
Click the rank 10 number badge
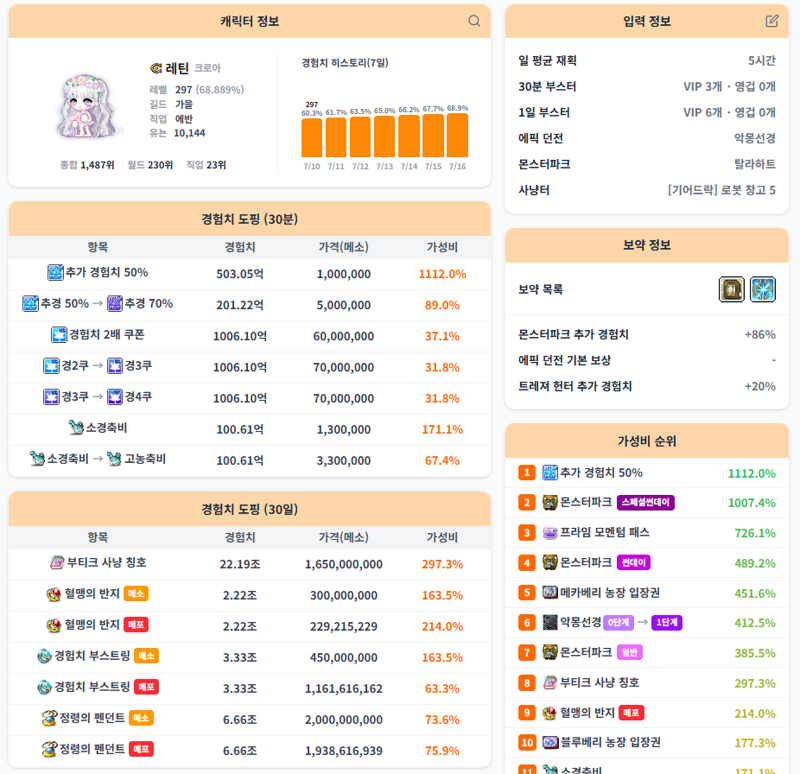coord(527,742)
